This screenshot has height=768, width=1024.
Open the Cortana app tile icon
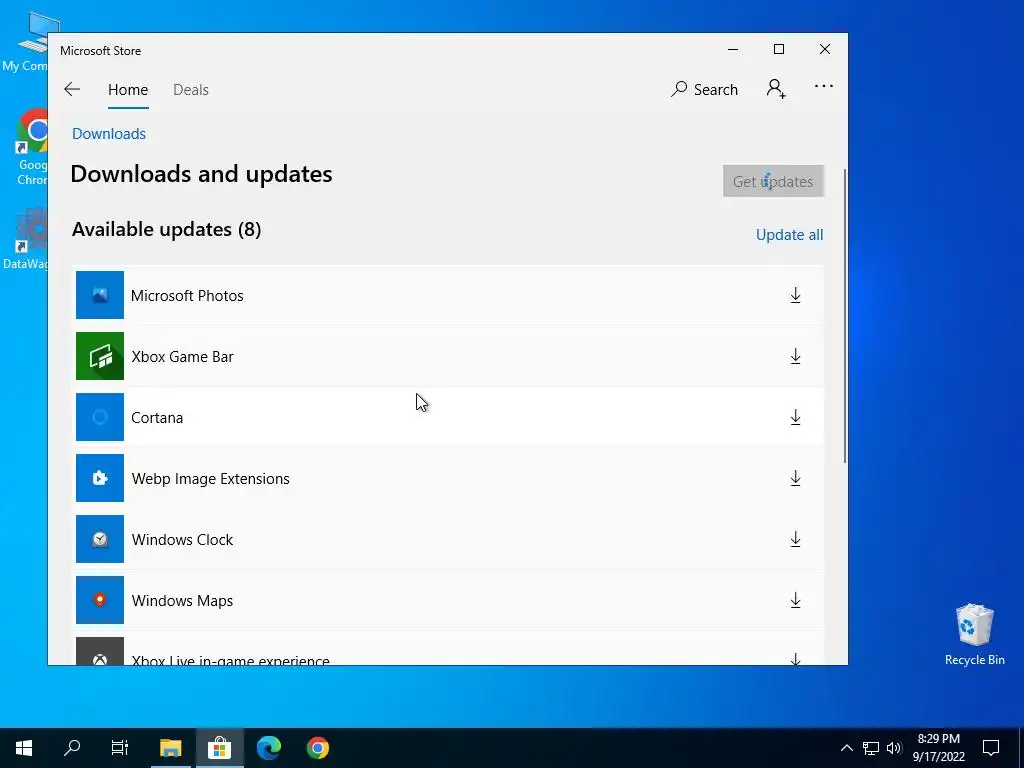coord(100,417)
